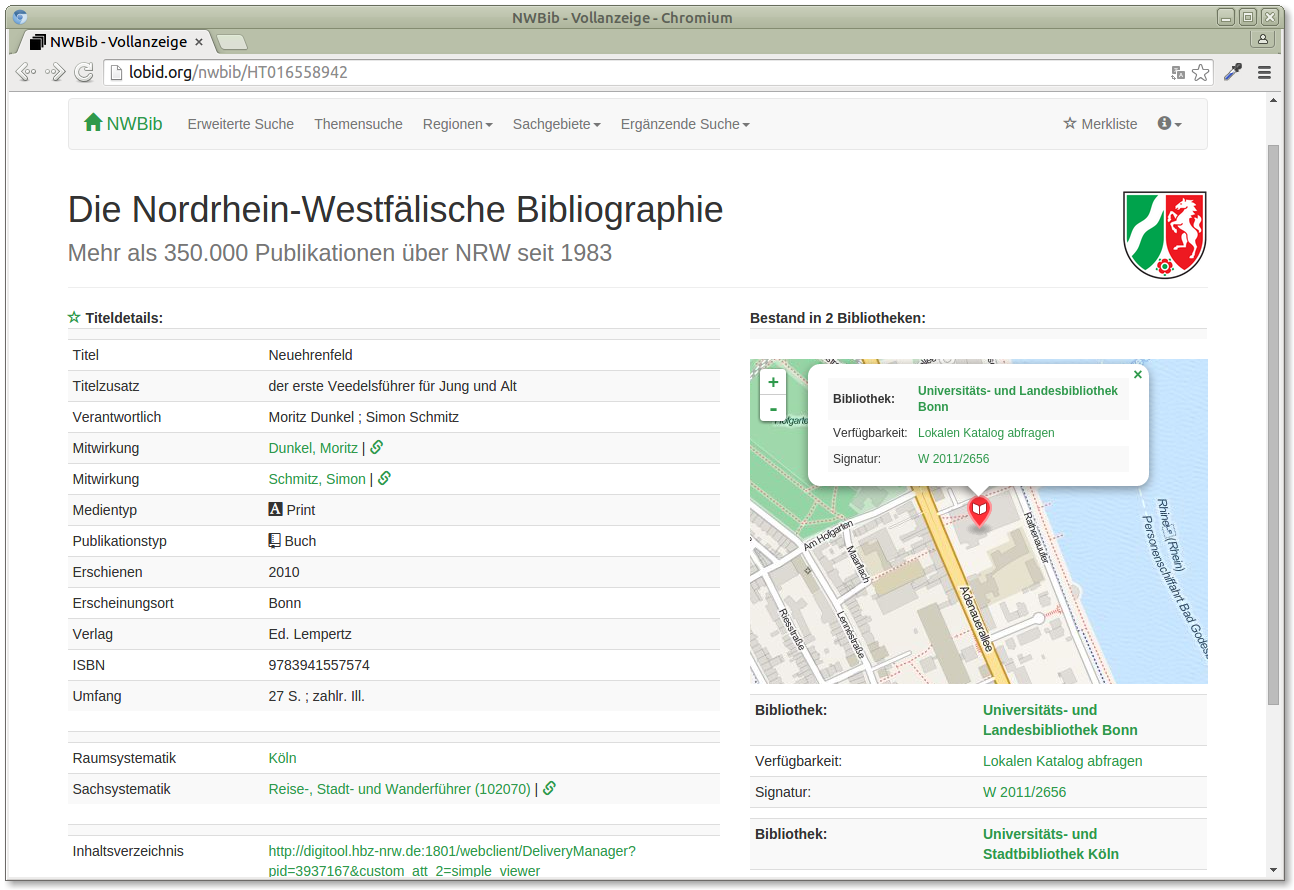Open the Köln Raumsystematik link
1294x890 pixels.
283,758
